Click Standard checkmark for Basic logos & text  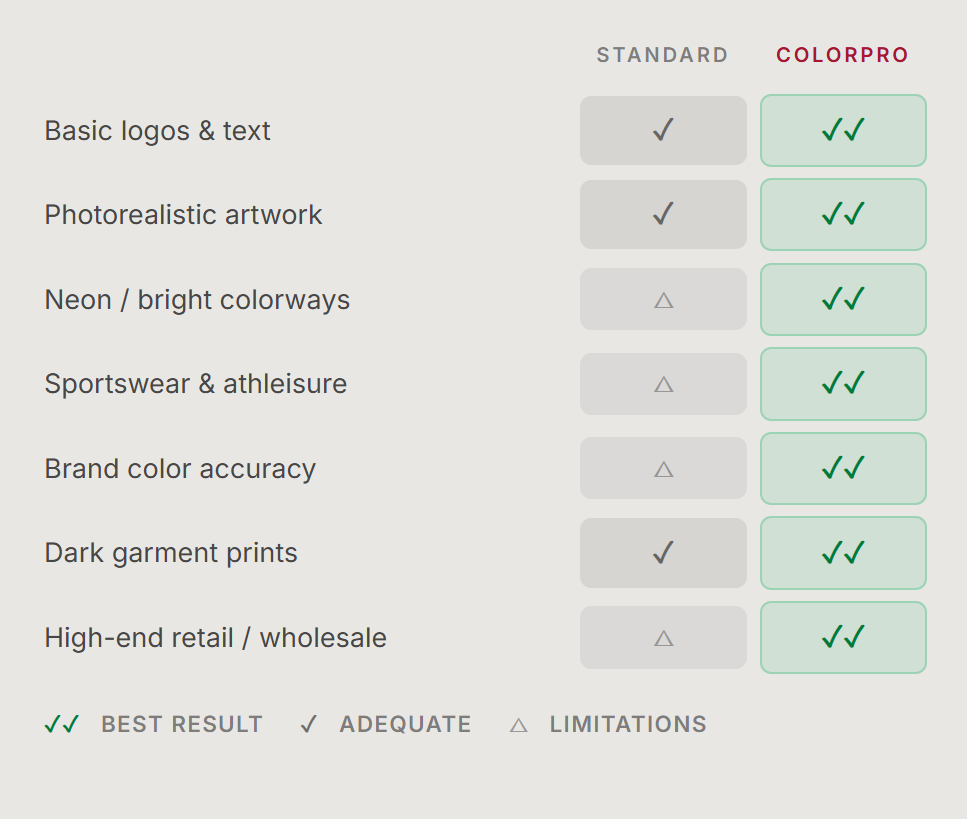point(663,130)
